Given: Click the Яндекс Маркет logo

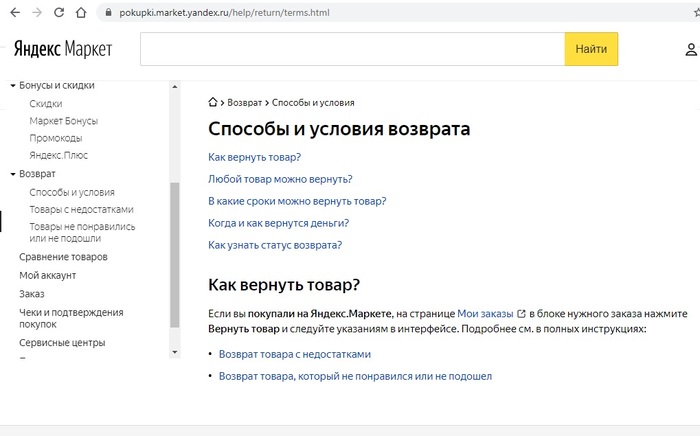Looking at the screenshot, I should click(x=63, y=49).
